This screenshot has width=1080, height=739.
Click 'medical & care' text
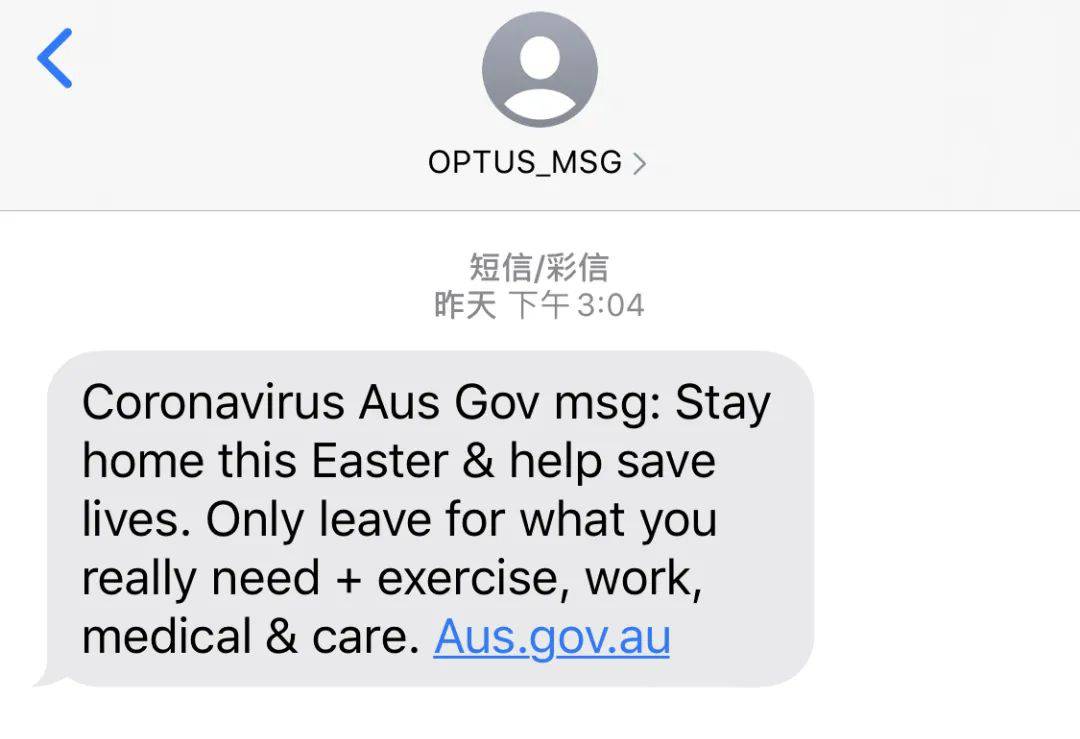click(247, 637)
